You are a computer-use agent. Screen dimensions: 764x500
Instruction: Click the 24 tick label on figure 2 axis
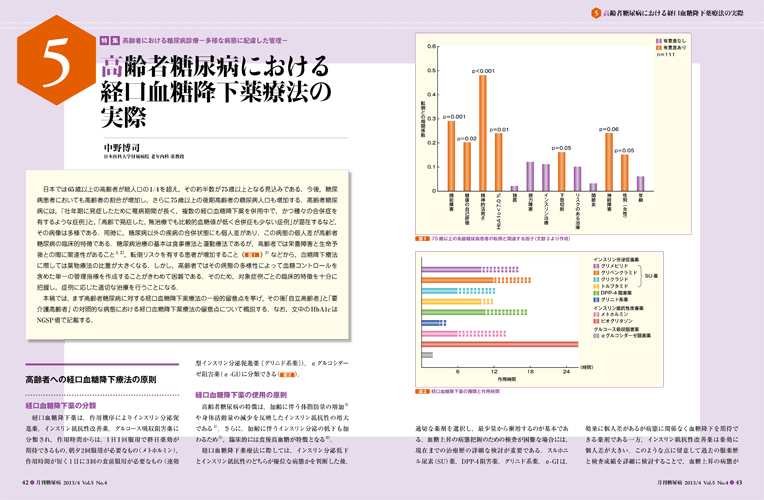click(x=566, y=372)
